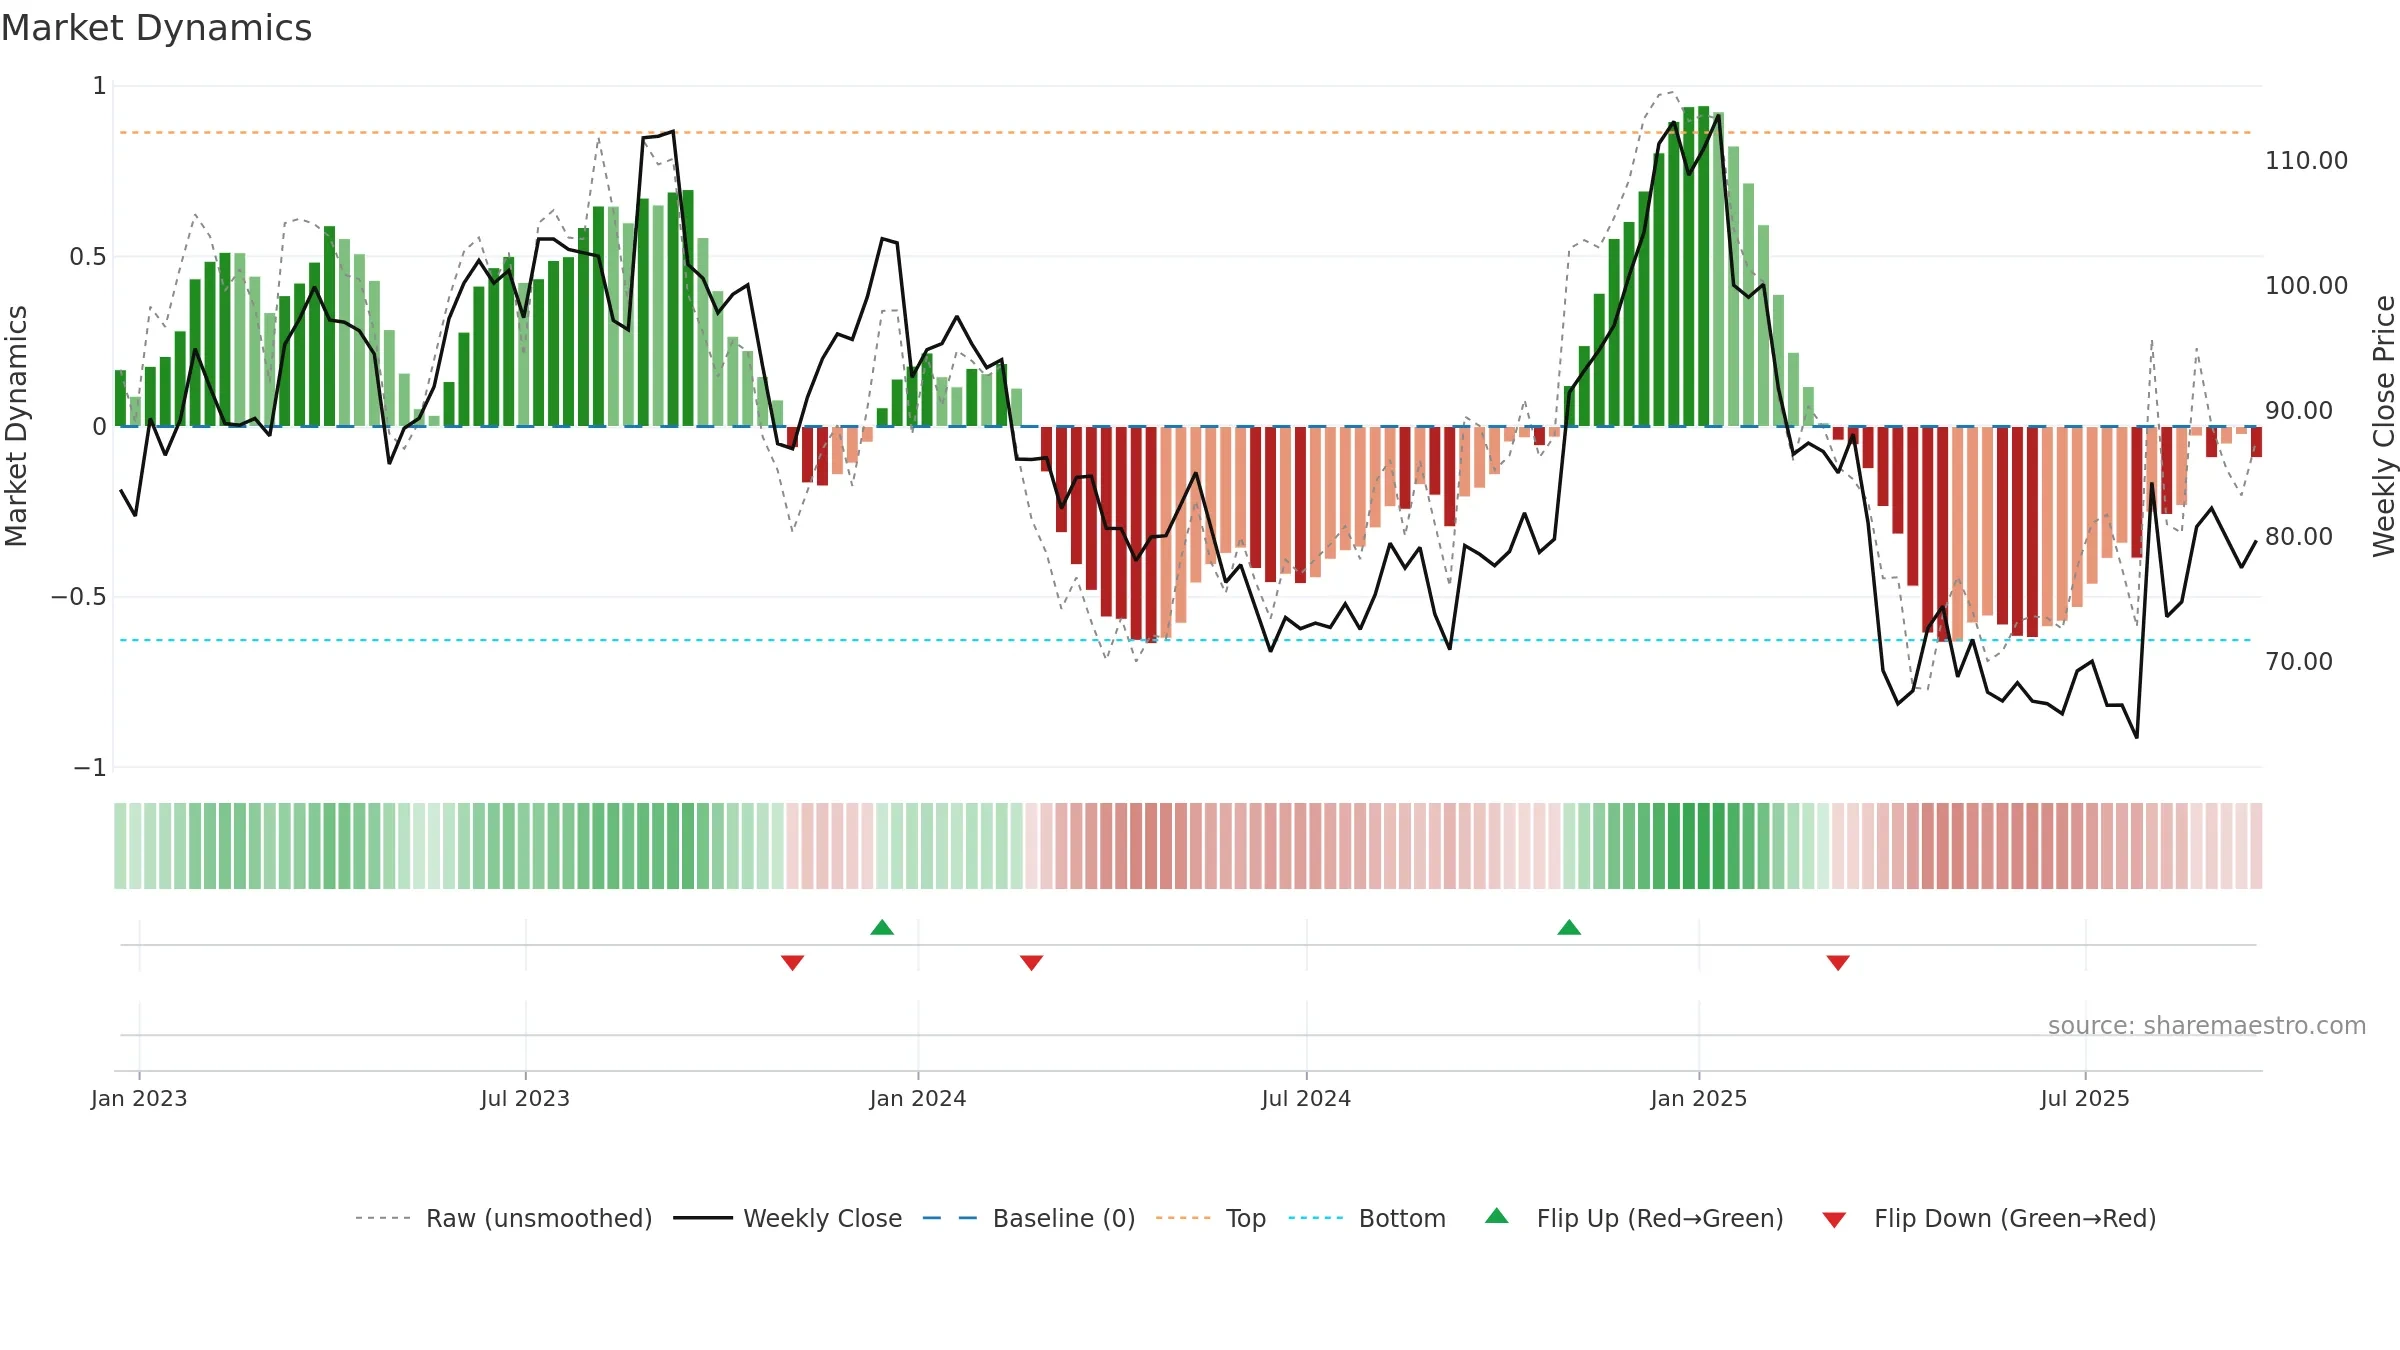This screenshot has width=2400, height=1350.
Task: Click the Jan 2024 axis label
Action: (918, 1098)
